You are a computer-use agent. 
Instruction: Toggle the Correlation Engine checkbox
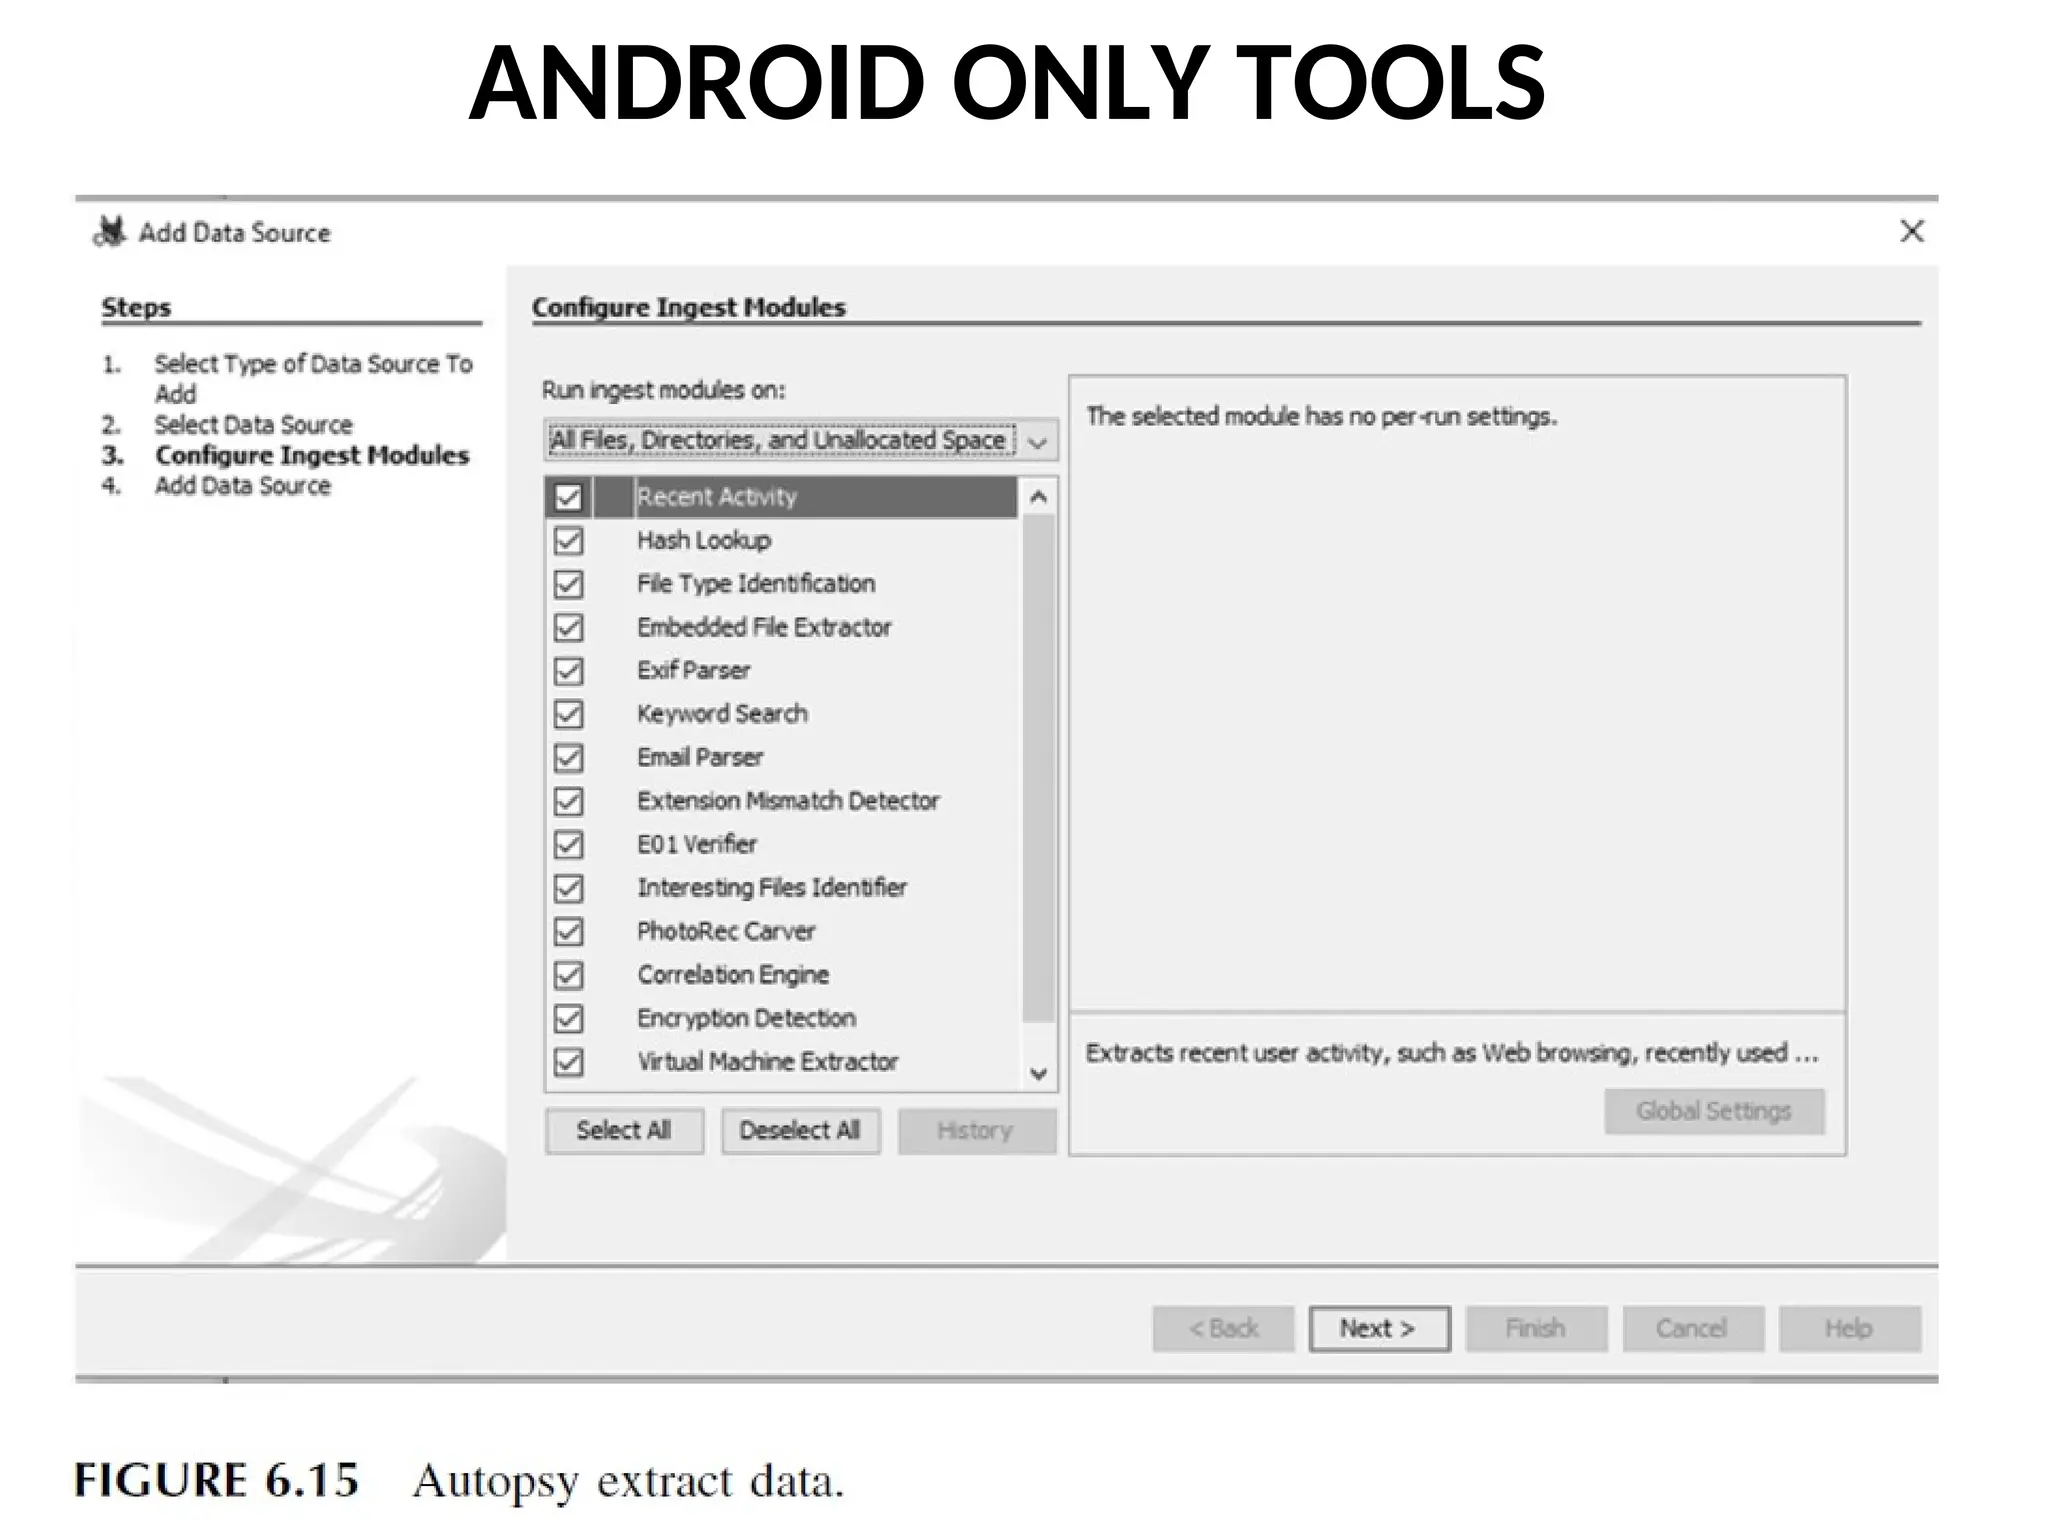(568, 975)
